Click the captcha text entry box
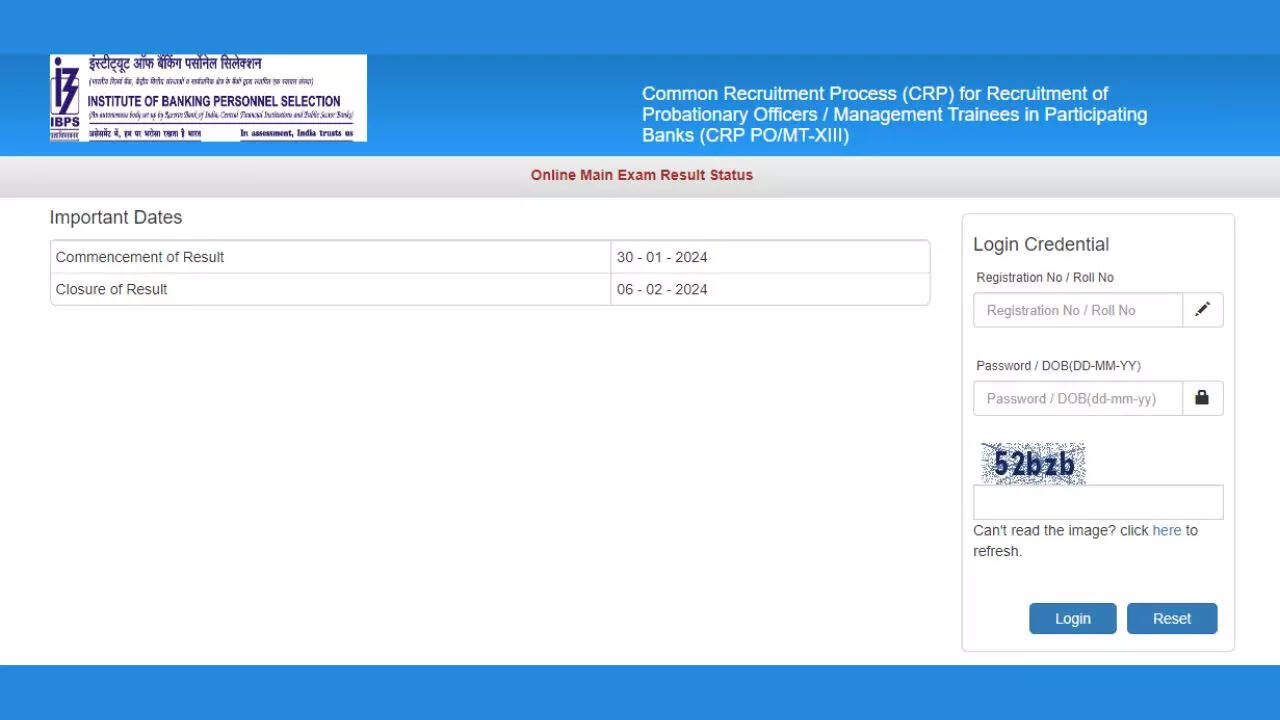1280x720 pixels. (1097, 502)
